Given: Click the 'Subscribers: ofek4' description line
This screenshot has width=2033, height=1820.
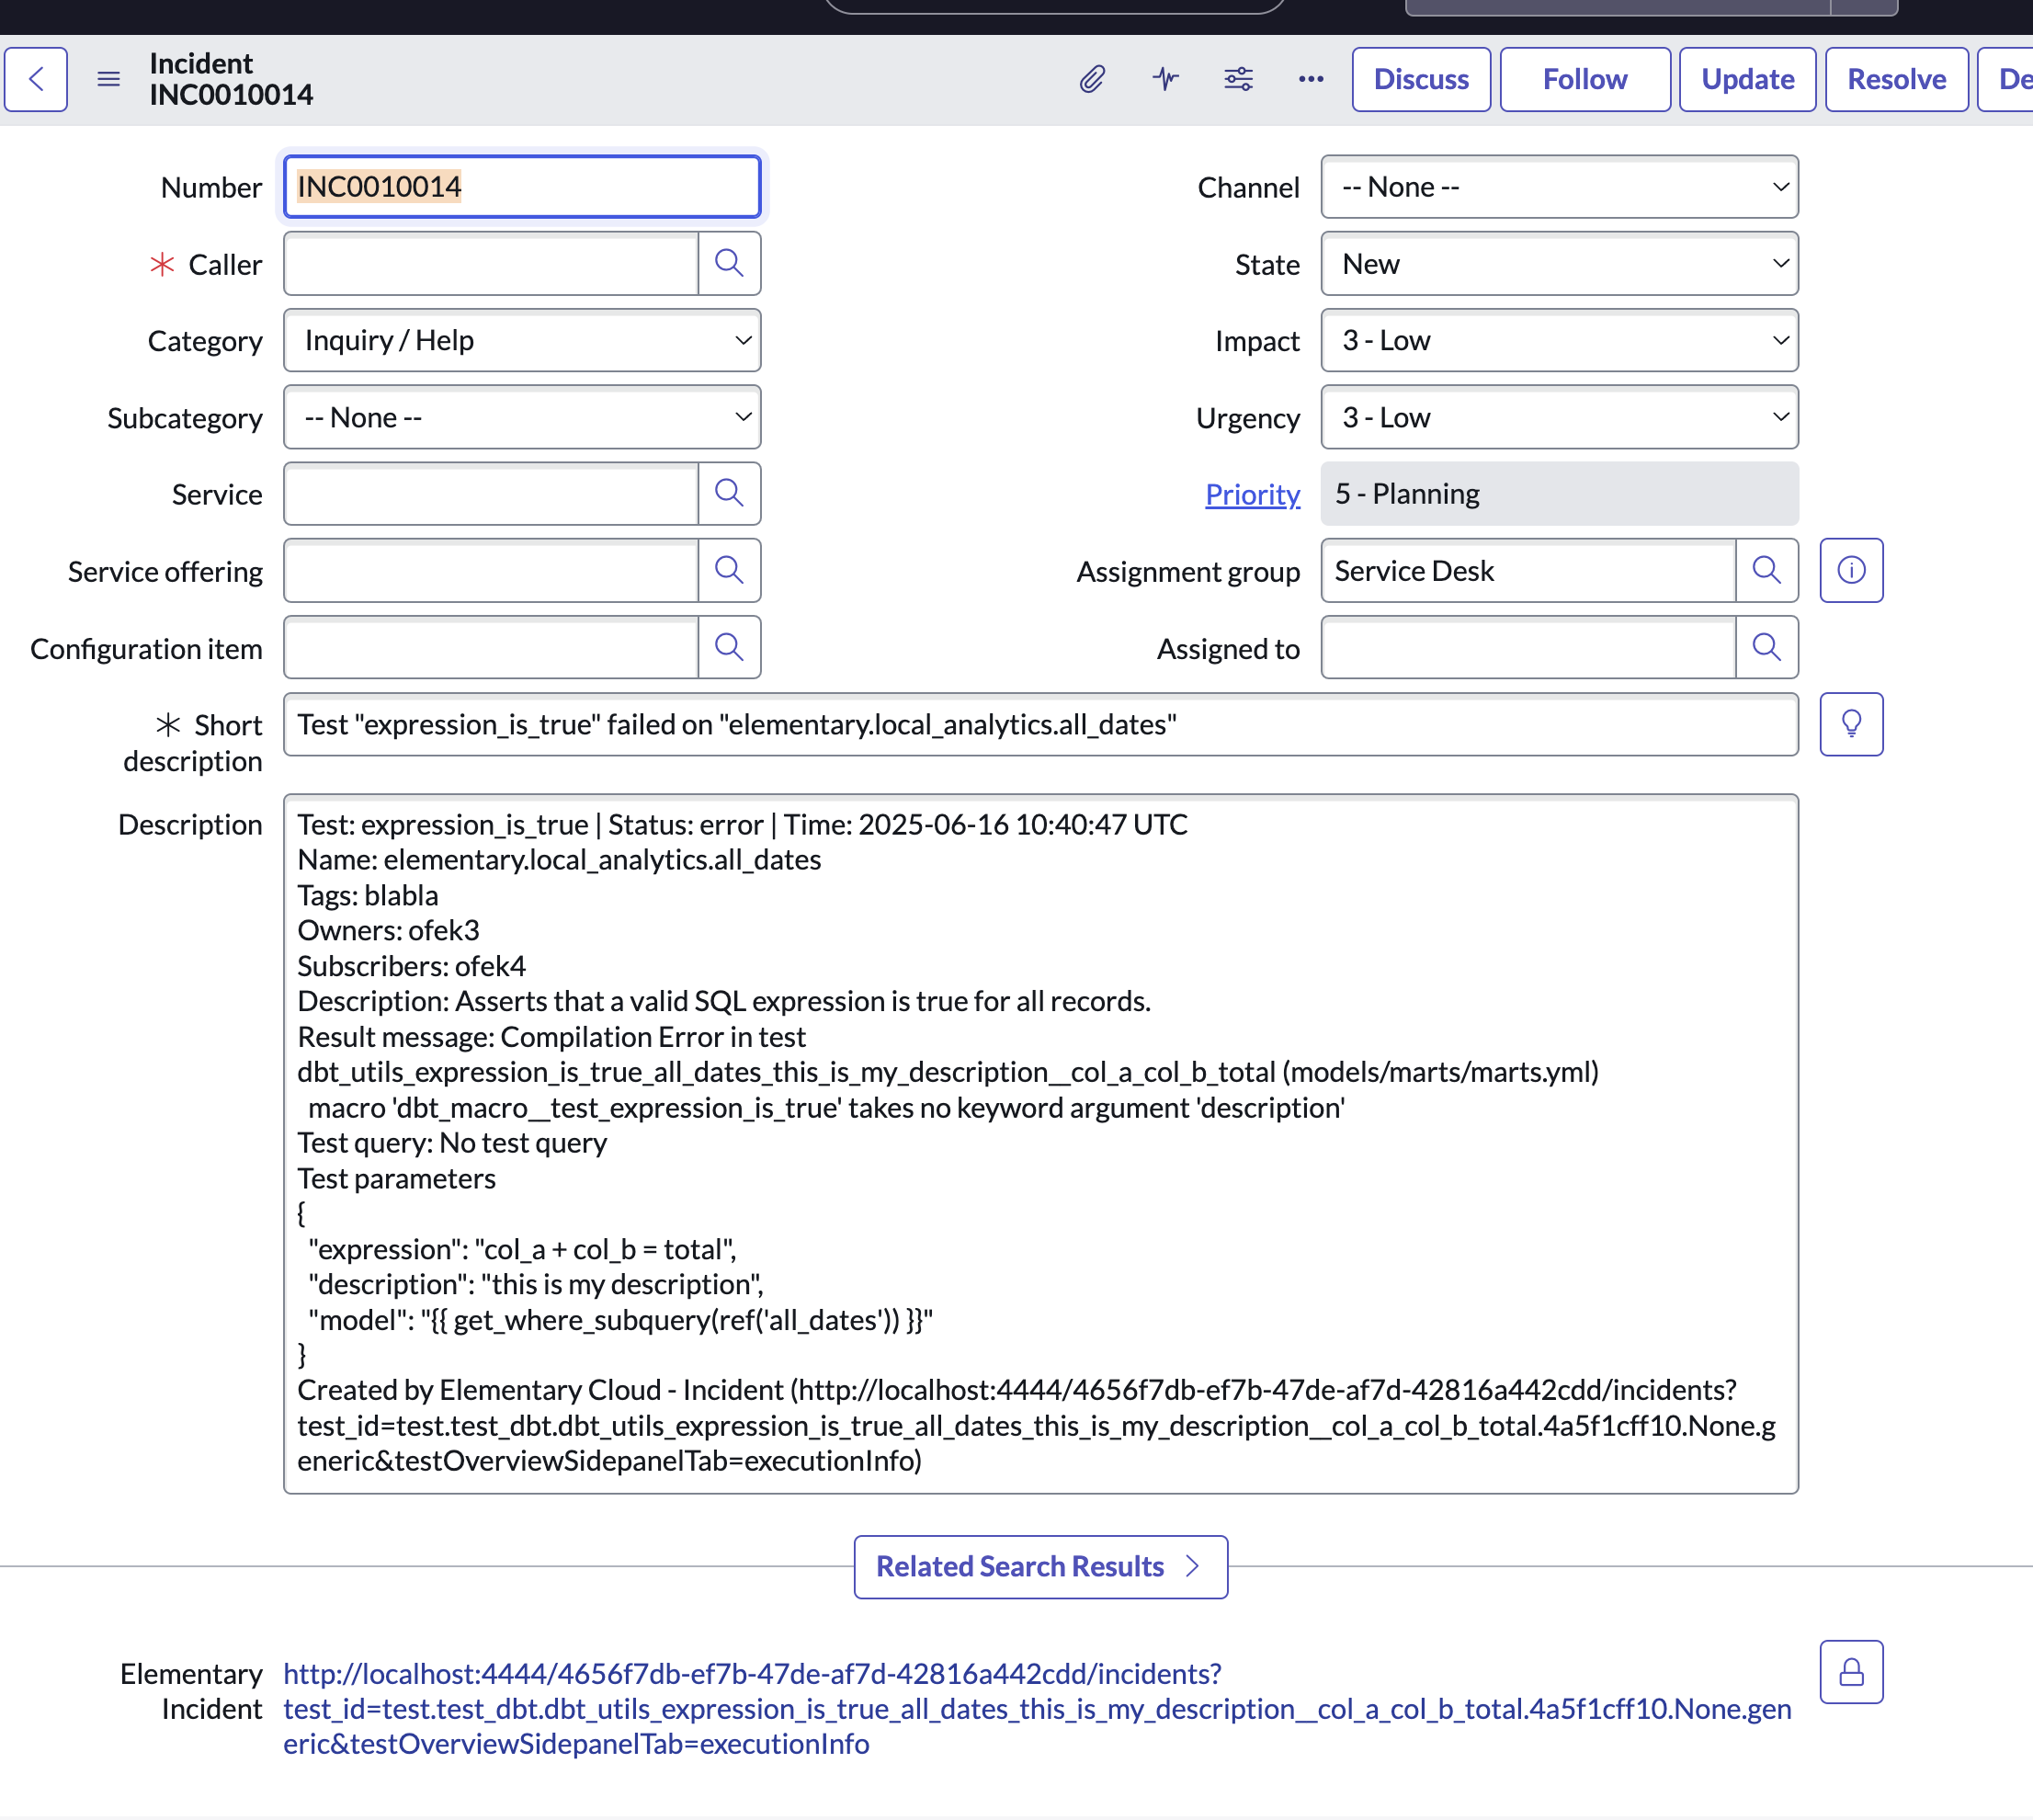Looking at the screenshot, I should pos(411,966).
